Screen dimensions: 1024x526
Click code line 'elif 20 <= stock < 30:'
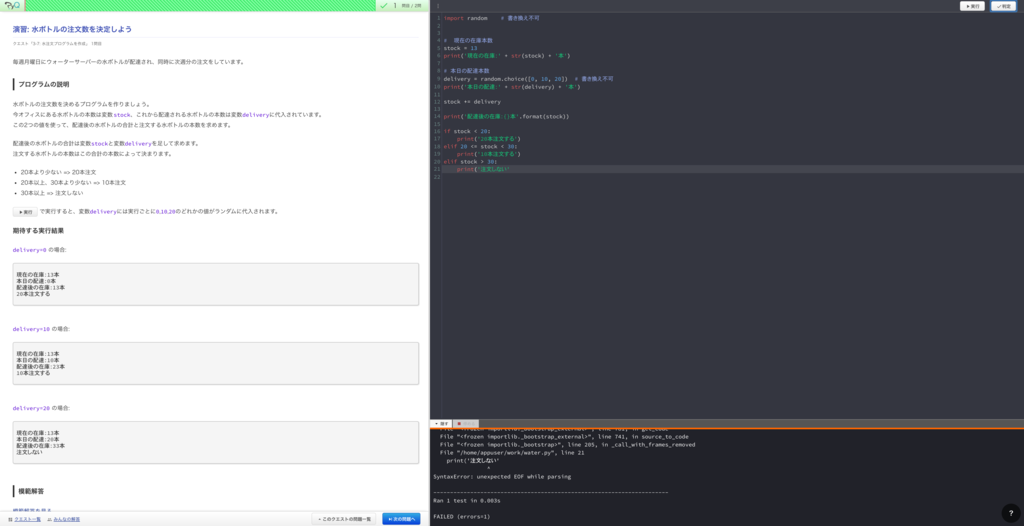(481, 146)
